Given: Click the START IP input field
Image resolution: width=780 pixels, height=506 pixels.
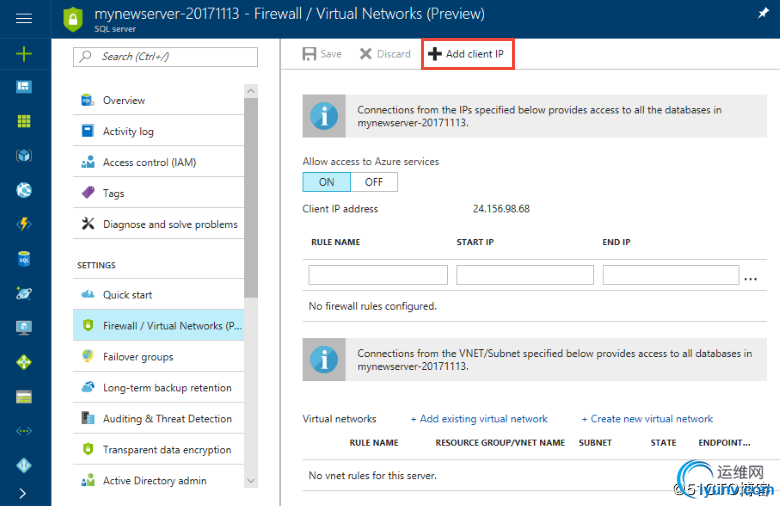Looking at the screenshot, I should [525, 275].
